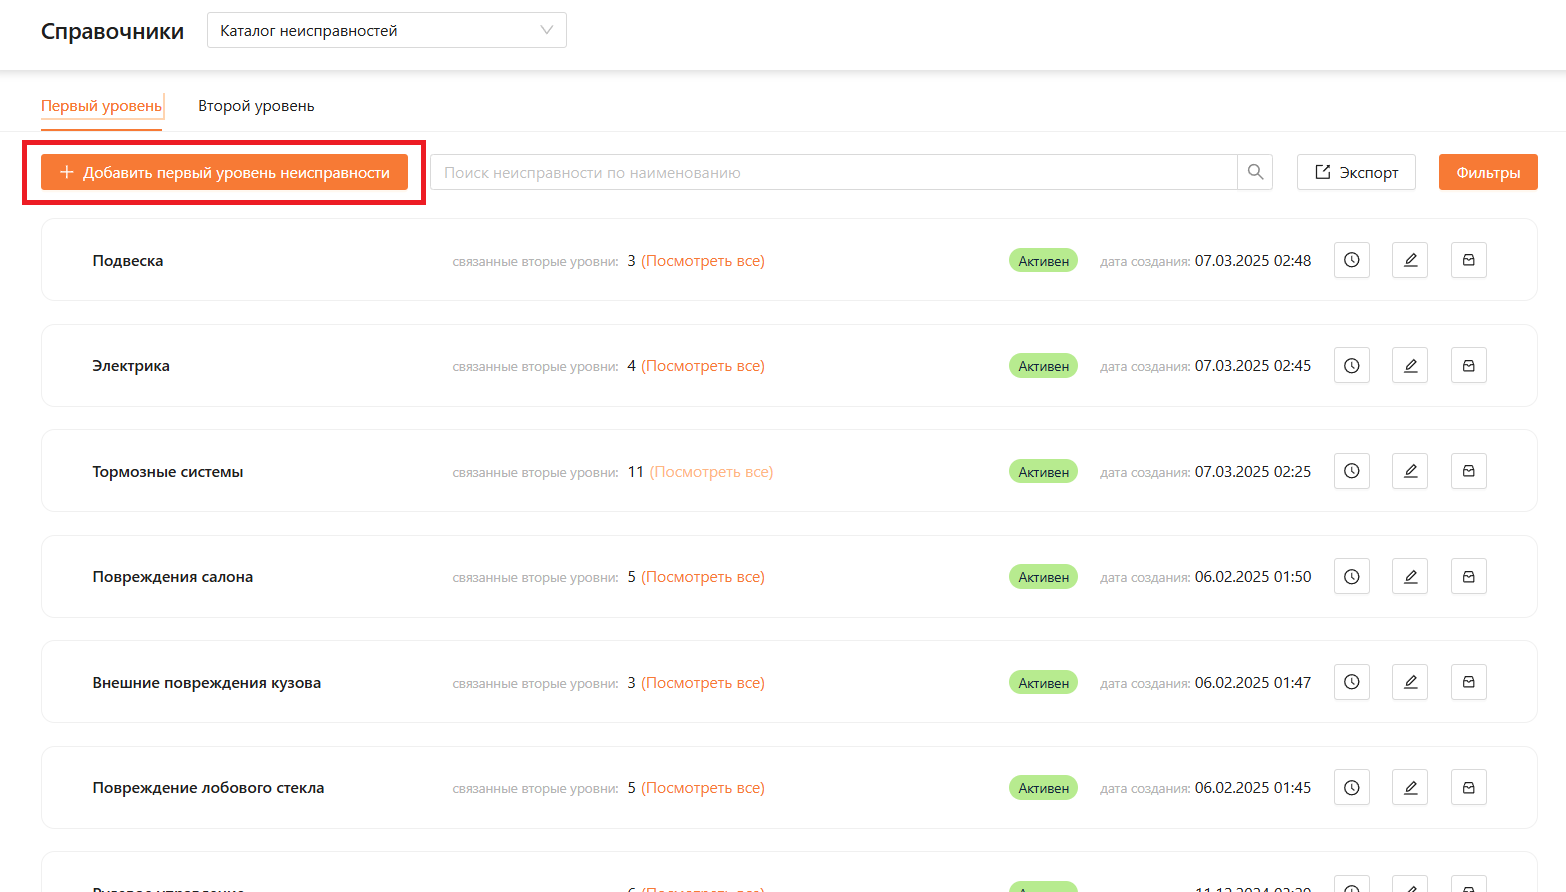
Task: Archive the Электрика entry
Action: coord(1468,366)
